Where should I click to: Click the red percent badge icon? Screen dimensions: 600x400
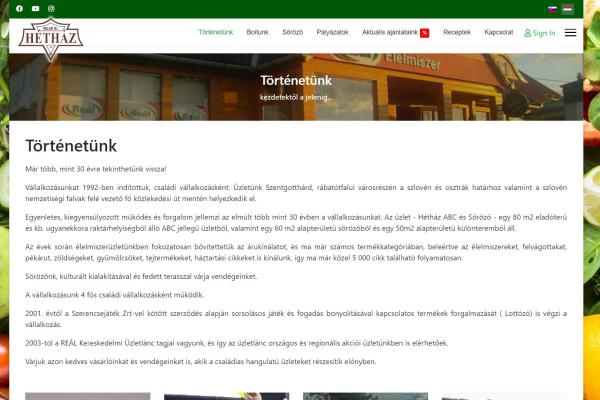(425, 33)
